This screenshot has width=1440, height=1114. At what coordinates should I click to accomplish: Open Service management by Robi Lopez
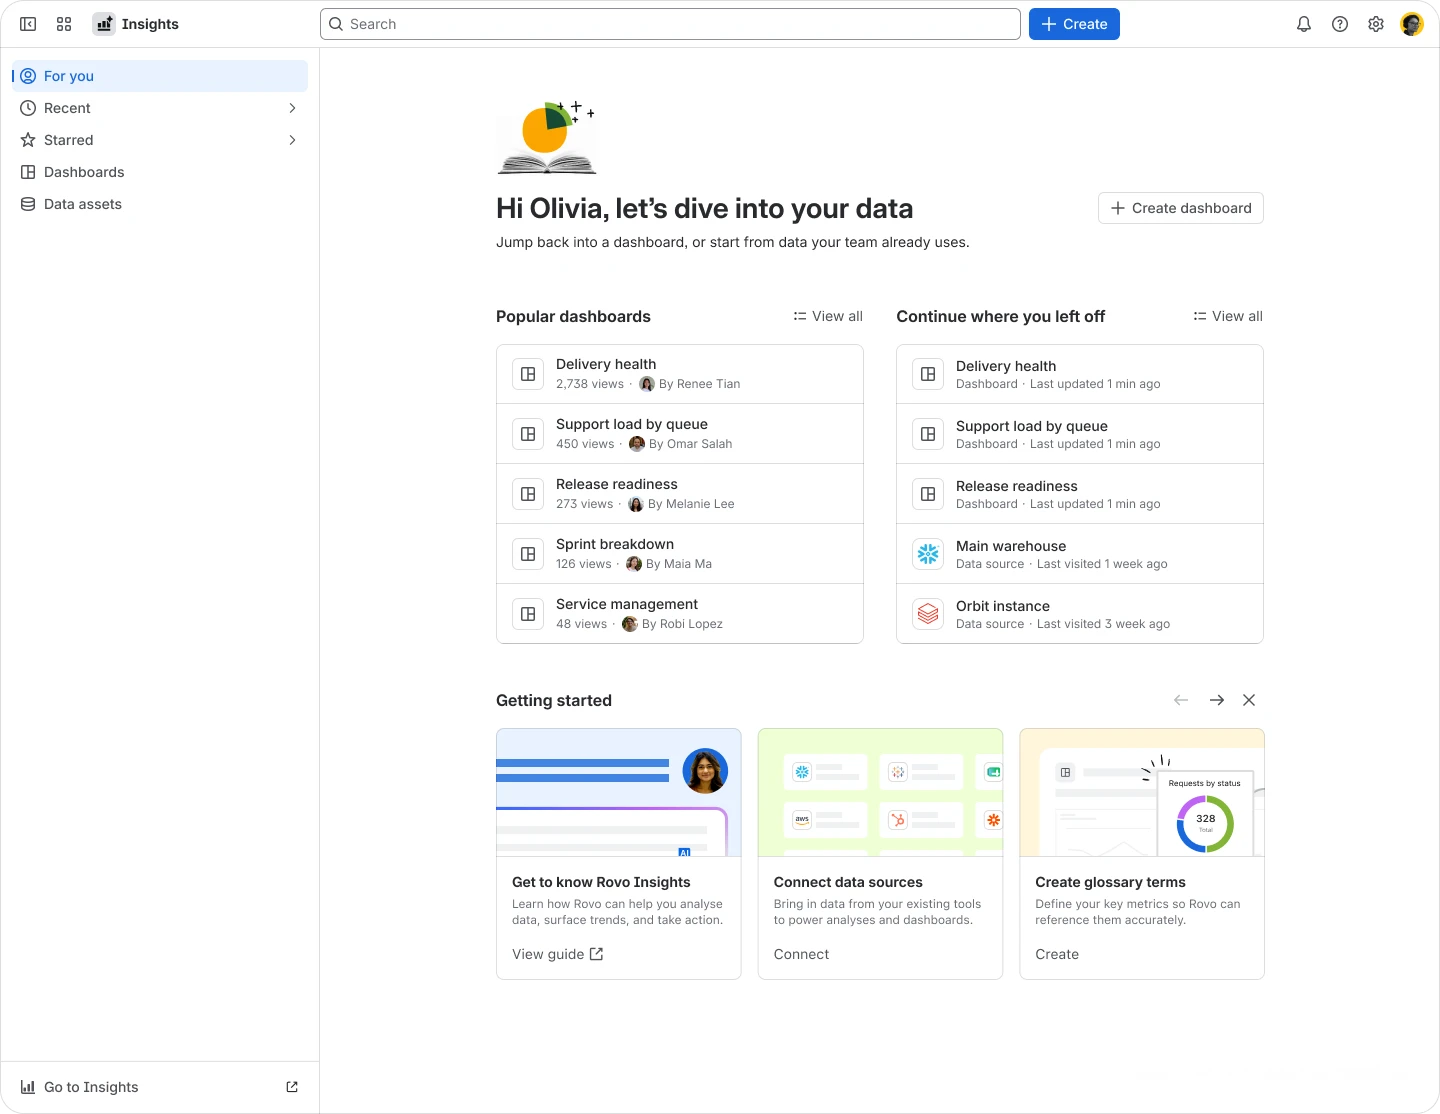(680, 614)
